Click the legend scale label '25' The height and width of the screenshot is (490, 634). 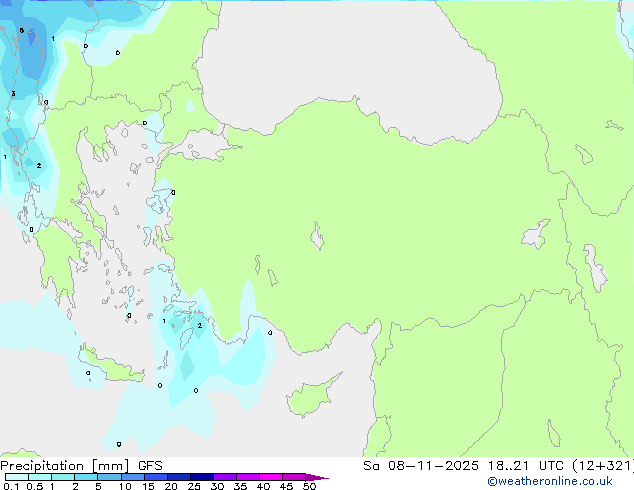pyautogui.click(x=194, y=486)
